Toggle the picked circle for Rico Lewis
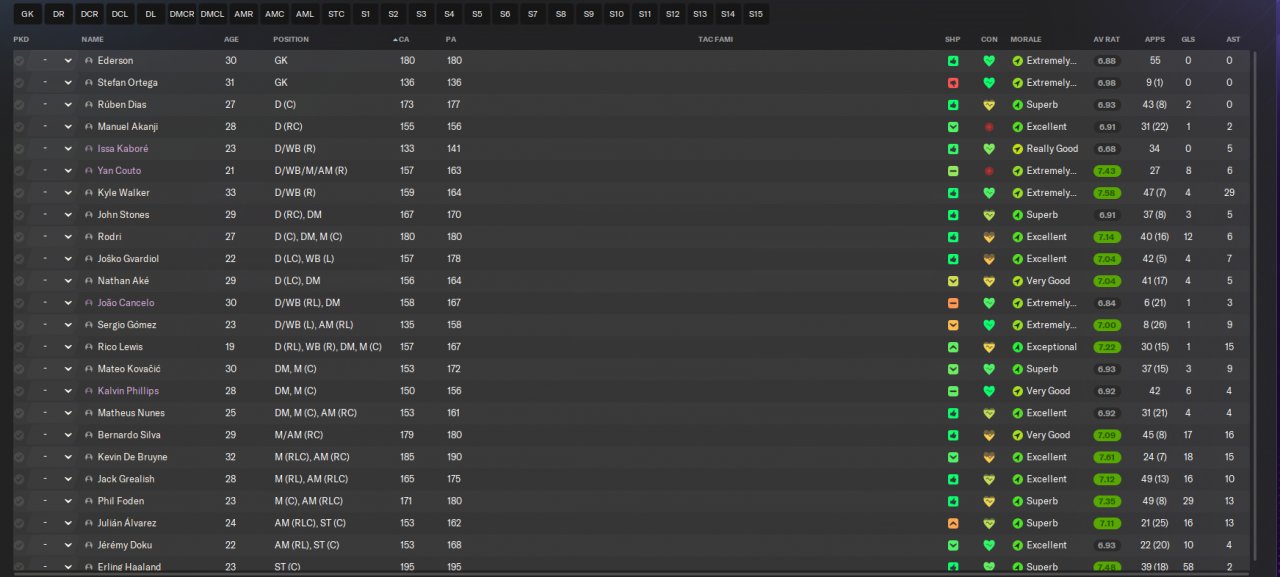The width and height of the screenshot is (1280, 577). click(19, 347)
